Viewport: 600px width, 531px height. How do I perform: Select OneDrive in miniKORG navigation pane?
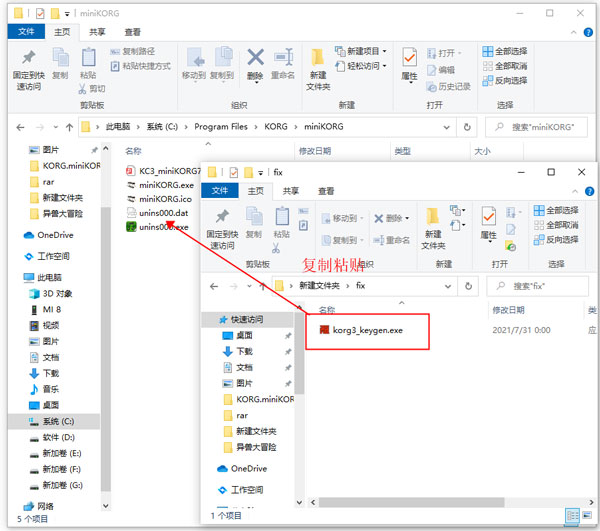pos(49,235)
